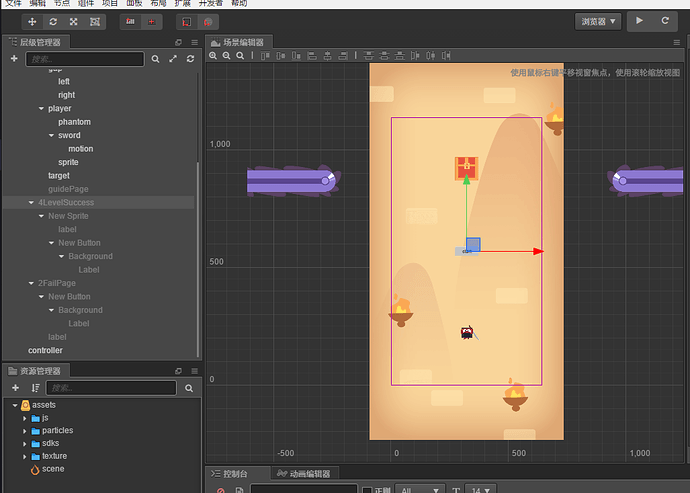The image size is (690, 493).
Task: Add a new node in hierarchy panel
Action: point(14,60)
